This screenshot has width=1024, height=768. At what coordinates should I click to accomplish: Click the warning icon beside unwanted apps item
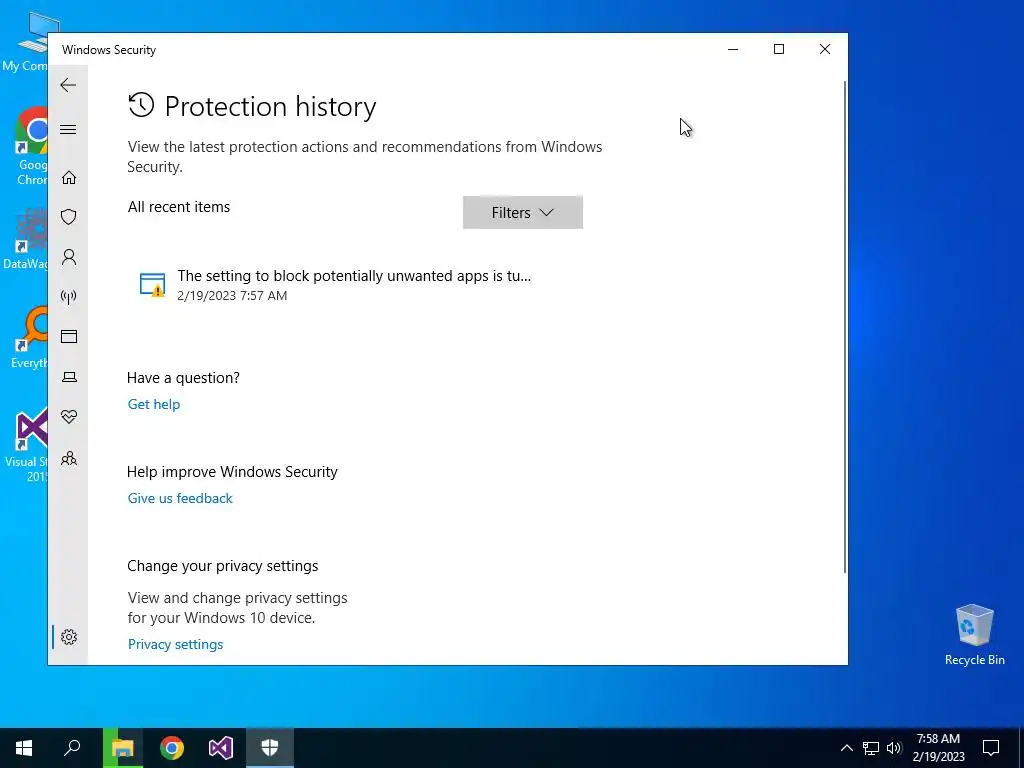pyautogui.click(x=153, y=285)
